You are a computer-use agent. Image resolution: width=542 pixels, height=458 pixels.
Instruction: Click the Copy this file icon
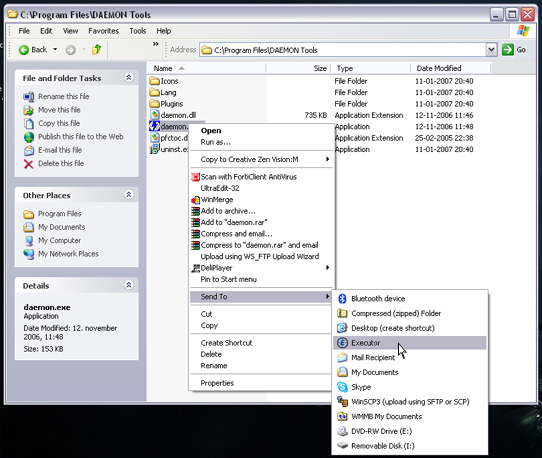(29, 123)
